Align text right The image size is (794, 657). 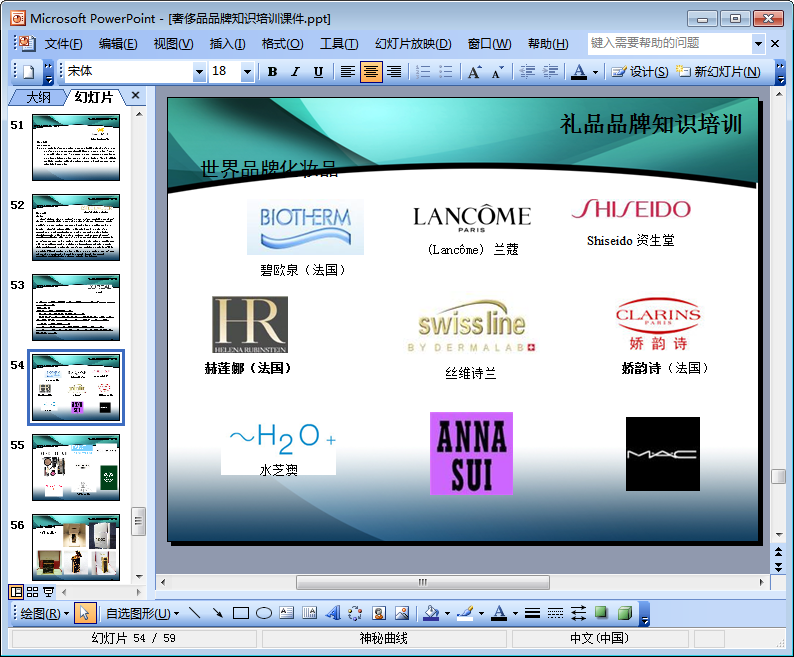point(394,72)
